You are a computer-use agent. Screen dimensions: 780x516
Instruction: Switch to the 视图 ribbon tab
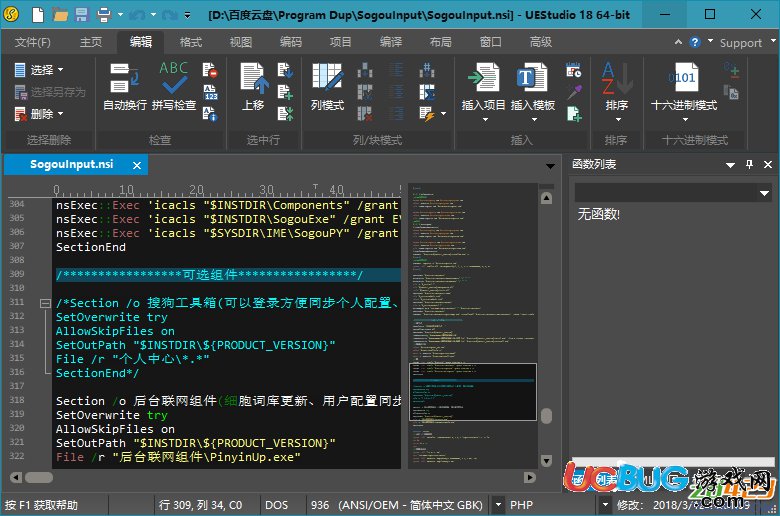241,42
